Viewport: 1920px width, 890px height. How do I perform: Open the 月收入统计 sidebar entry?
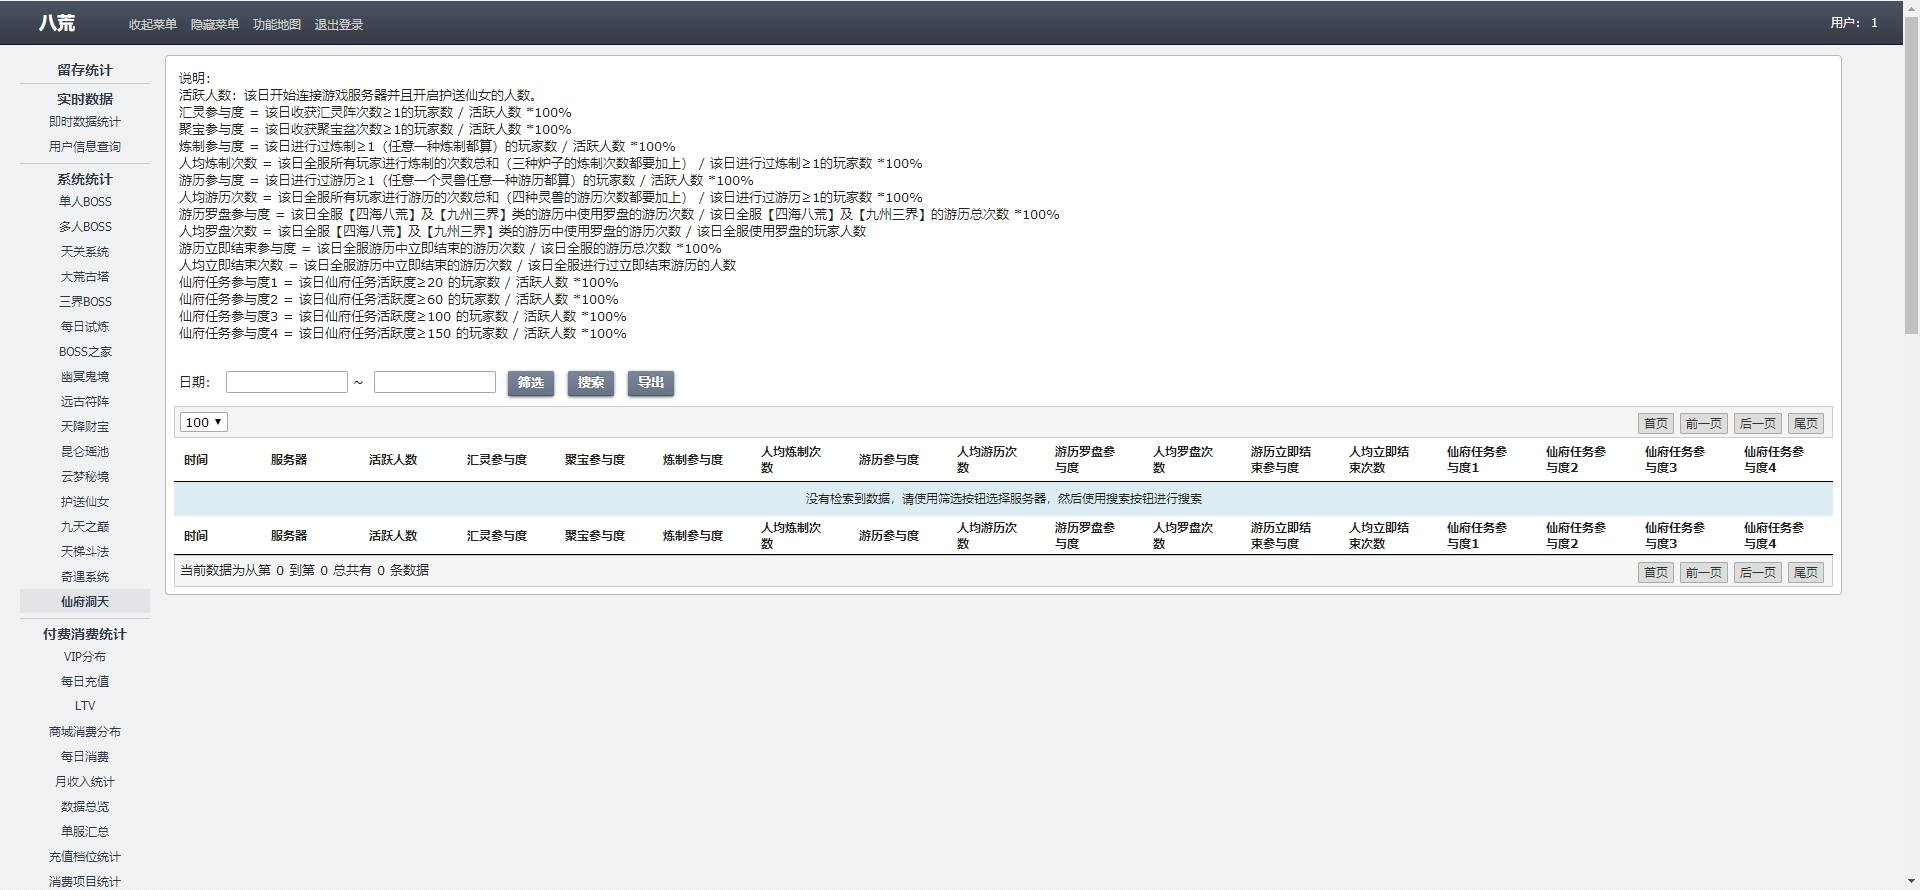pyautogui.click(x=85, y=782)
